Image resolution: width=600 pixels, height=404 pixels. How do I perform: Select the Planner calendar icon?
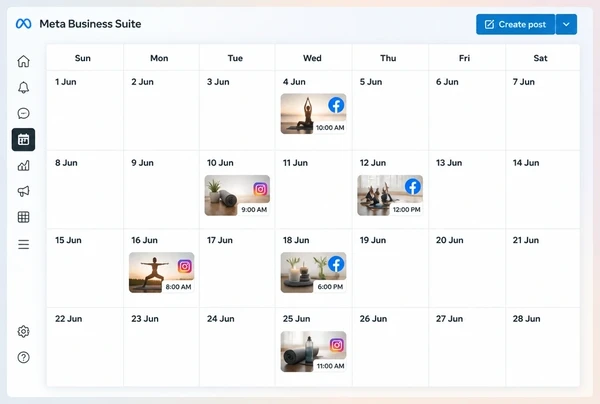(x=23, y=140)
